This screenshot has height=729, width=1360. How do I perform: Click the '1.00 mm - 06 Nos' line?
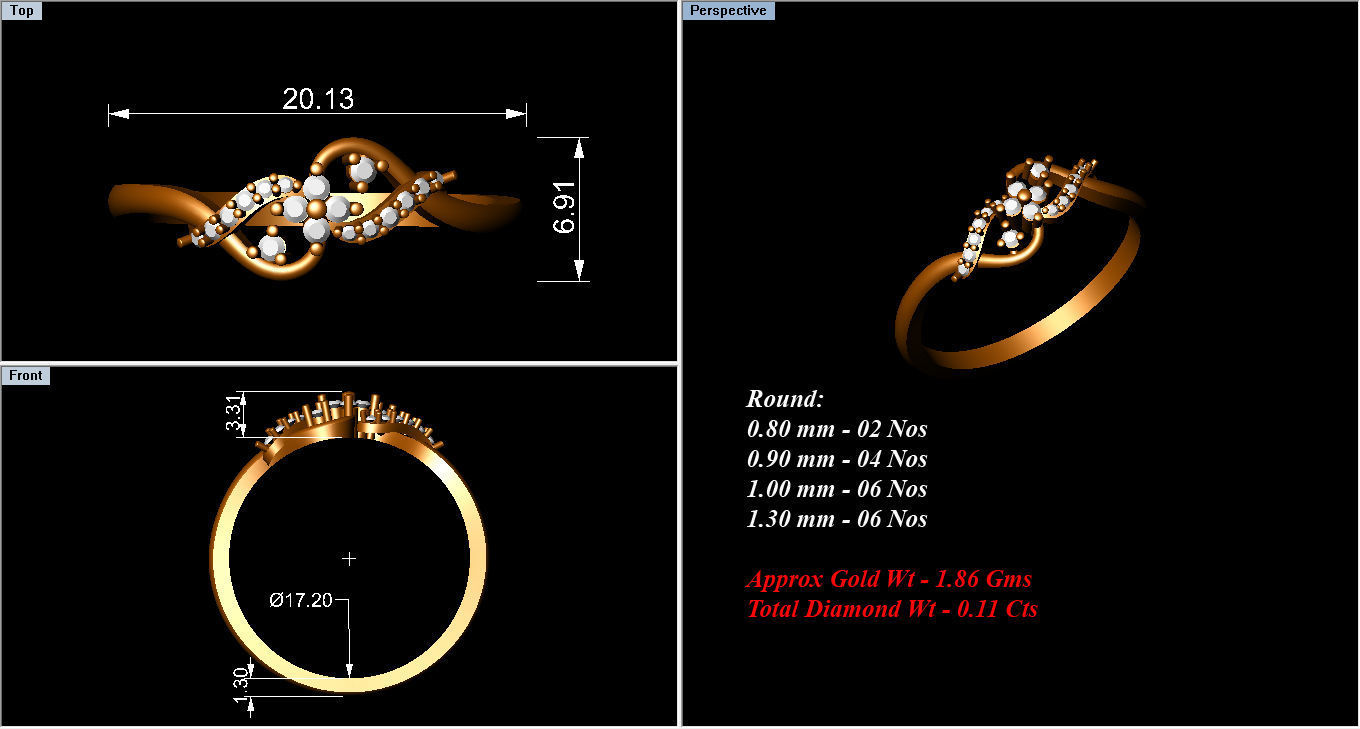tap(837, 489)
